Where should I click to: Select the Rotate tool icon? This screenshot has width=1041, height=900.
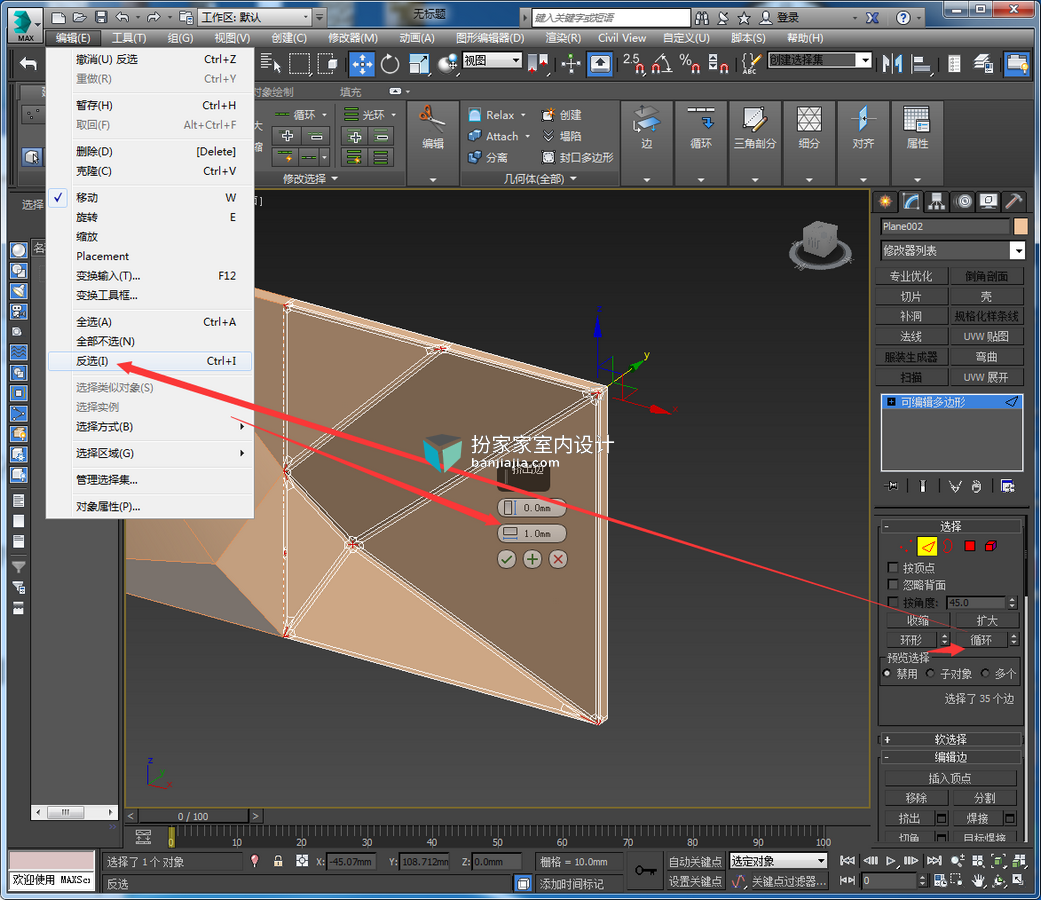390,64
